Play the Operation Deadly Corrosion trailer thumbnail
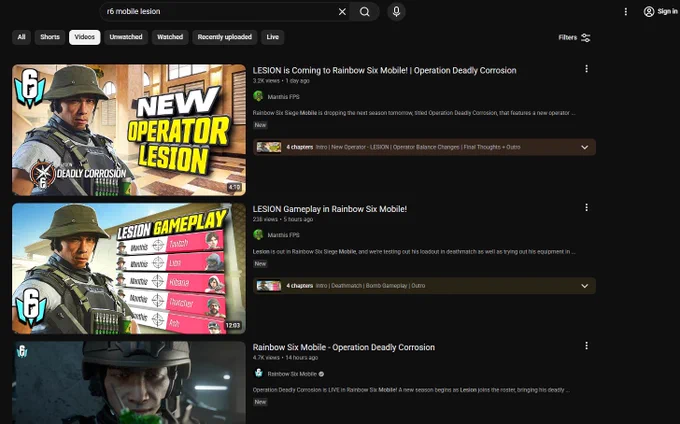The height and width of the screenshot is (424, 680). point(129,382)
